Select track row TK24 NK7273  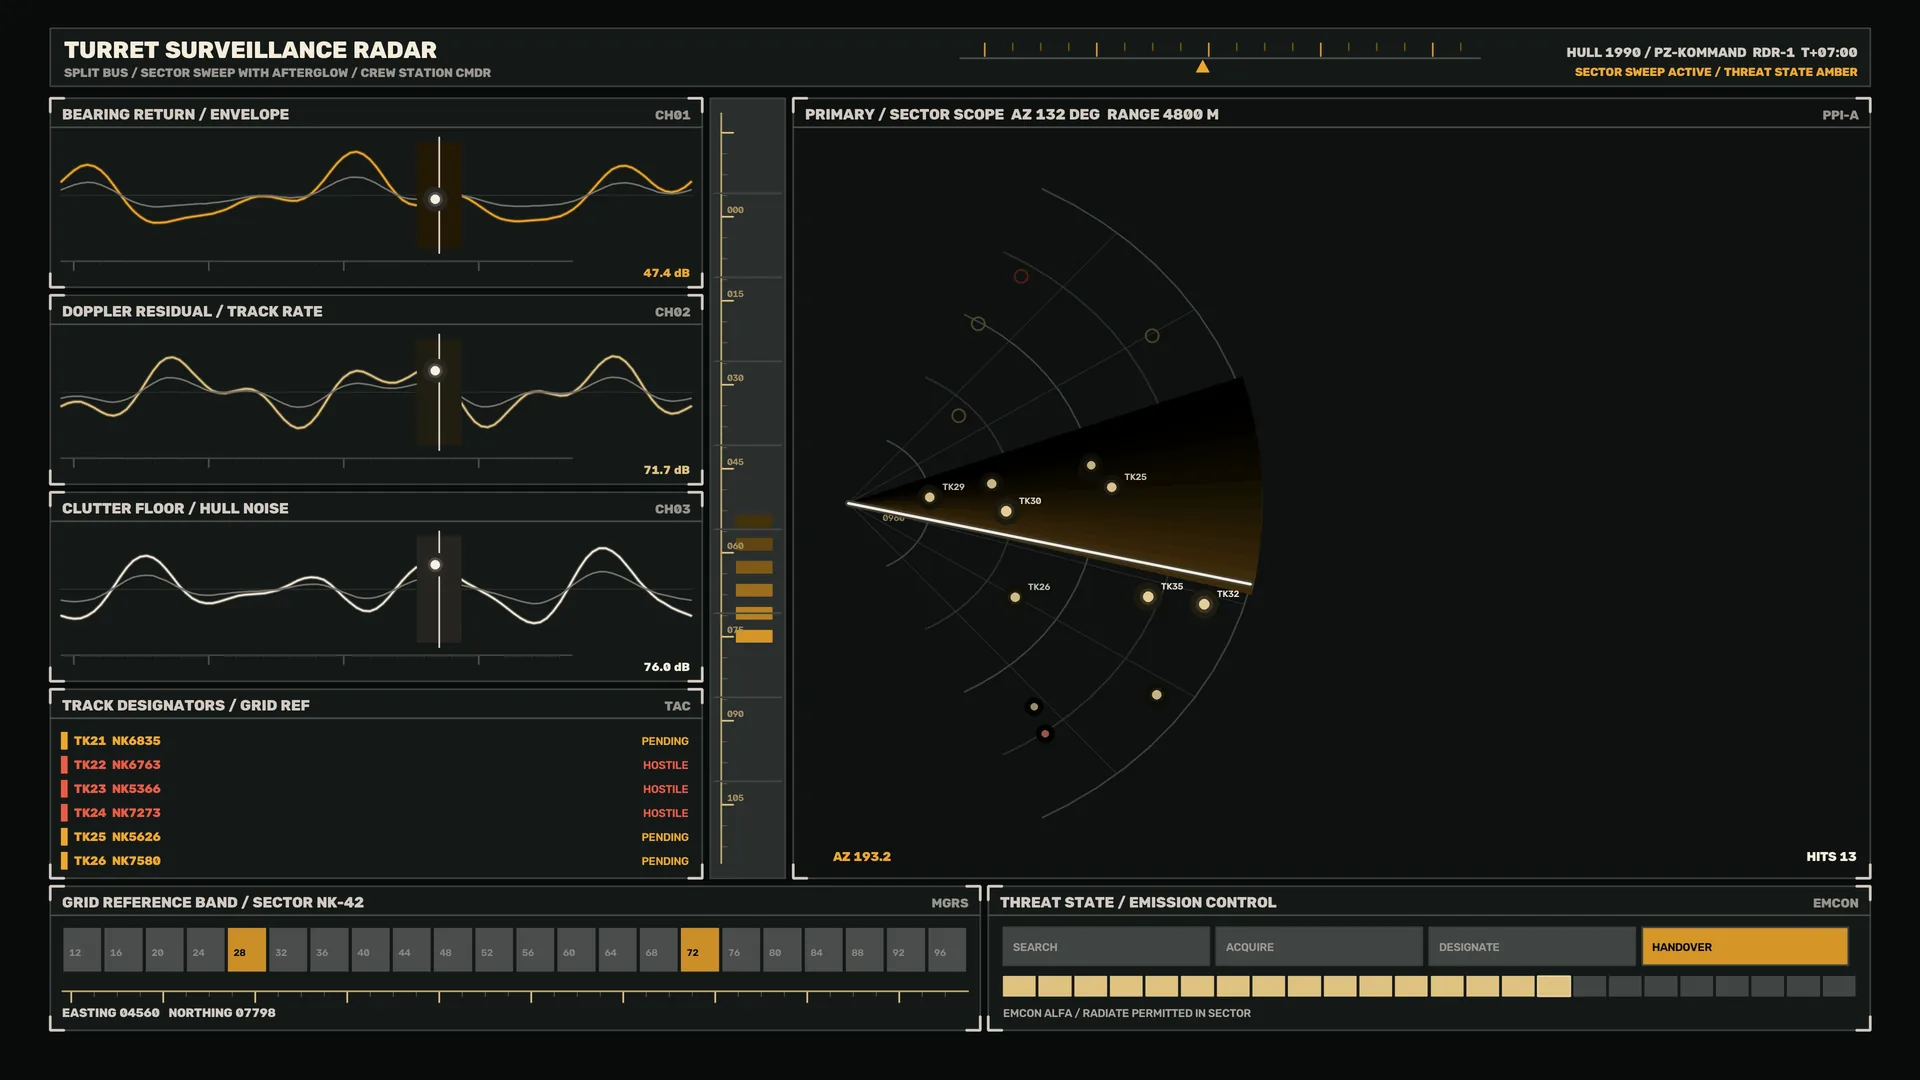click(375, 813)
